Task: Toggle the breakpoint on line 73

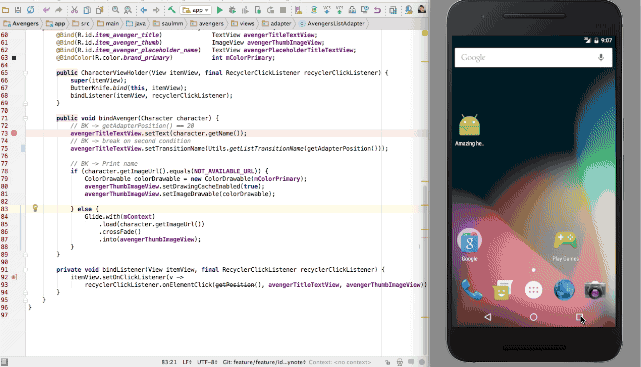Action: pyautogui.click(x=14, y=133)
